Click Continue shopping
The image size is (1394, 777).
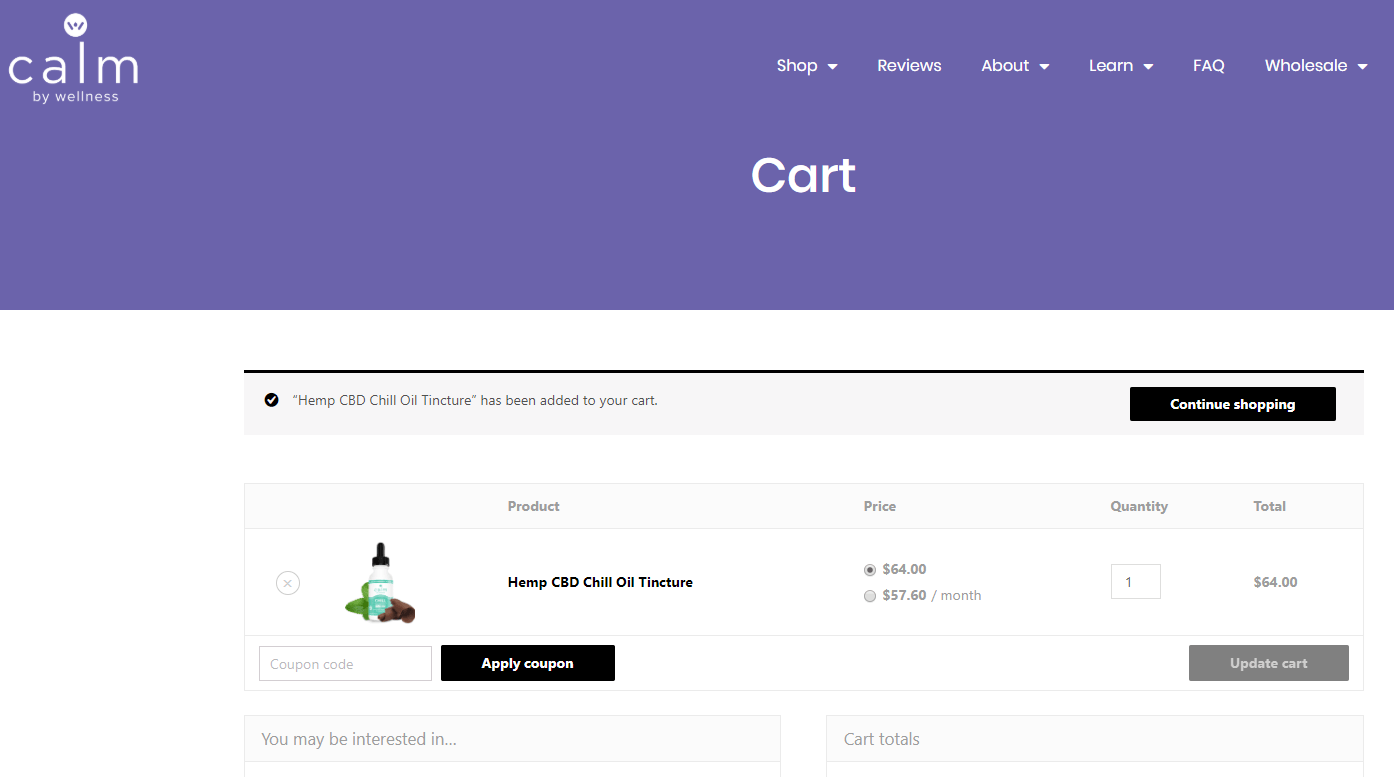pos(1232,404)
